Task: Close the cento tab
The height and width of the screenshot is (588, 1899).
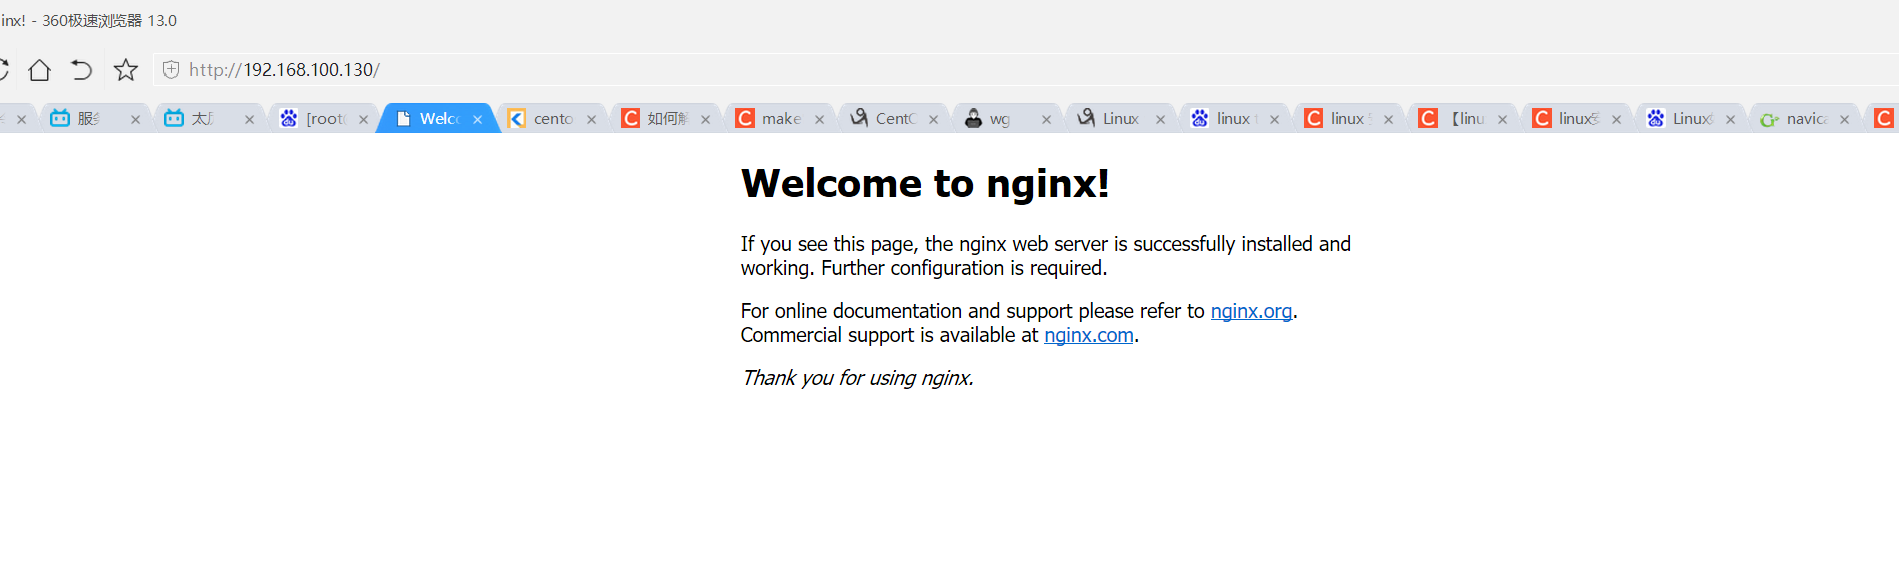Action: tap(591, 119)
